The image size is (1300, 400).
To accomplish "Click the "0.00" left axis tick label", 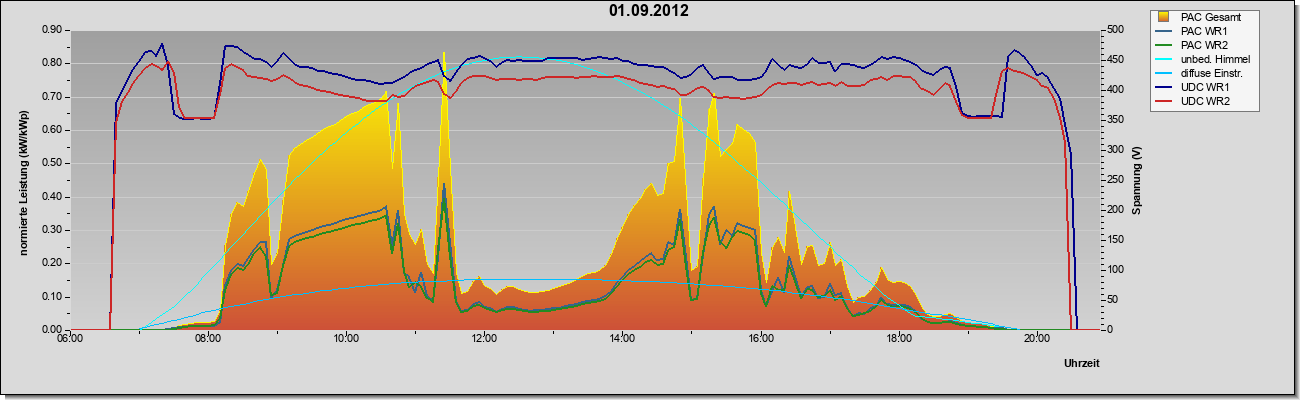I will 52,330.
